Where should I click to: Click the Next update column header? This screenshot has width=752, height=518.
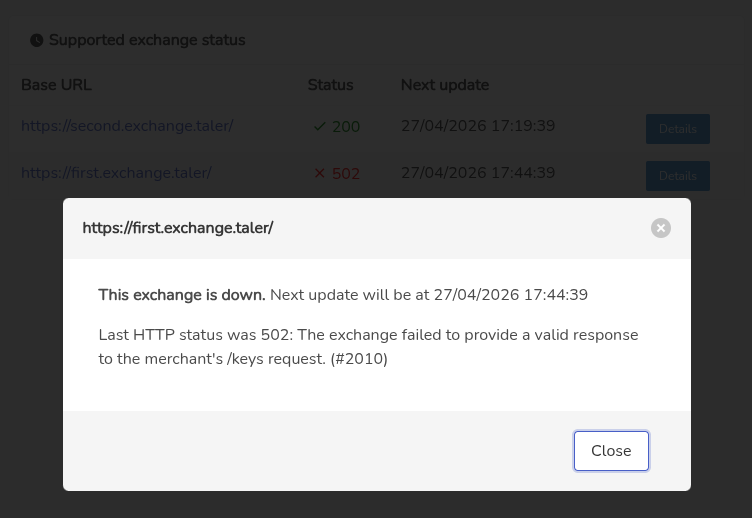pyautogui.click(x=444, y=85)
